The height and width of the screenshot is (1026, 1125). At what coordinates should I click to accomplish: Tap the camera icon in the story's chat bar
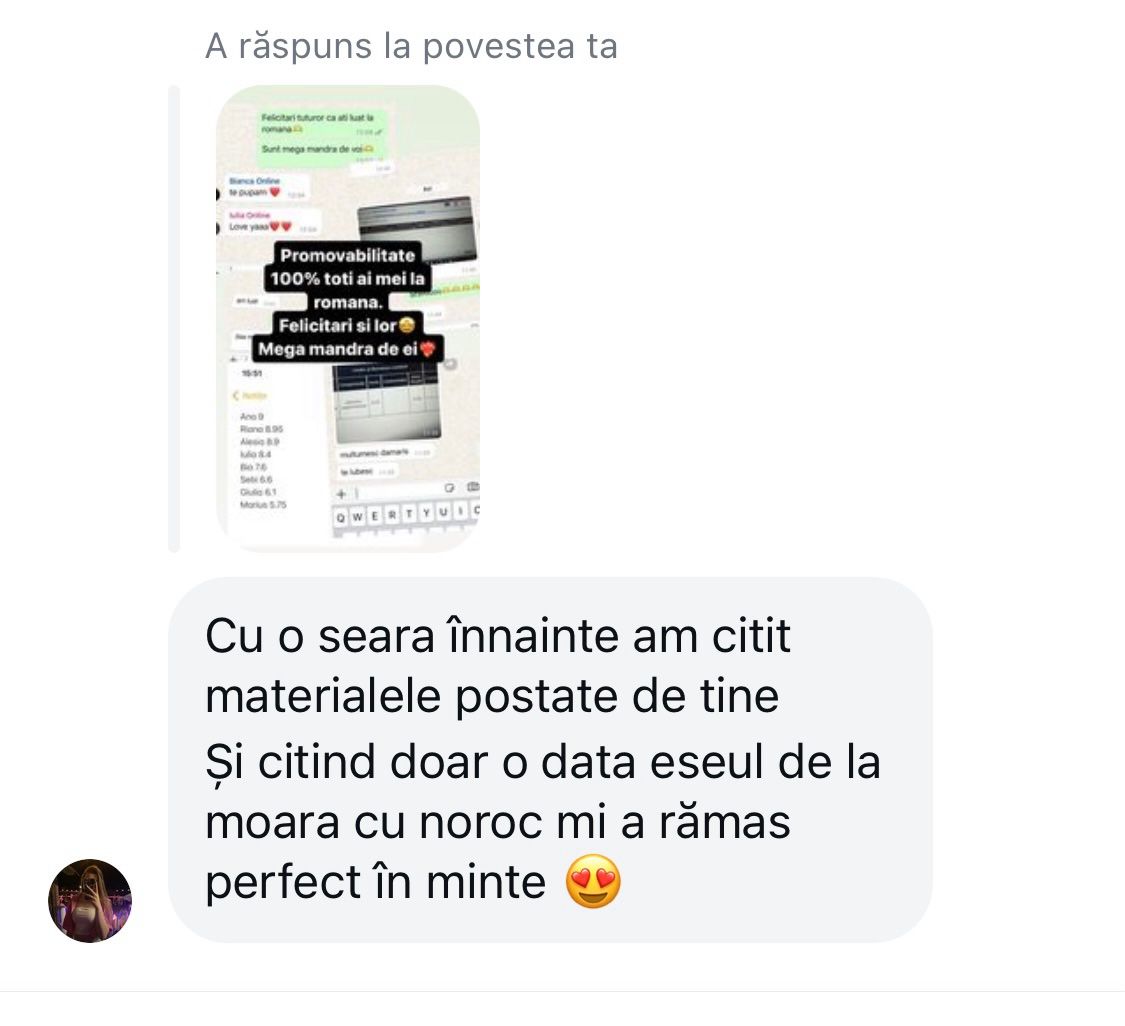pos(473,486)
